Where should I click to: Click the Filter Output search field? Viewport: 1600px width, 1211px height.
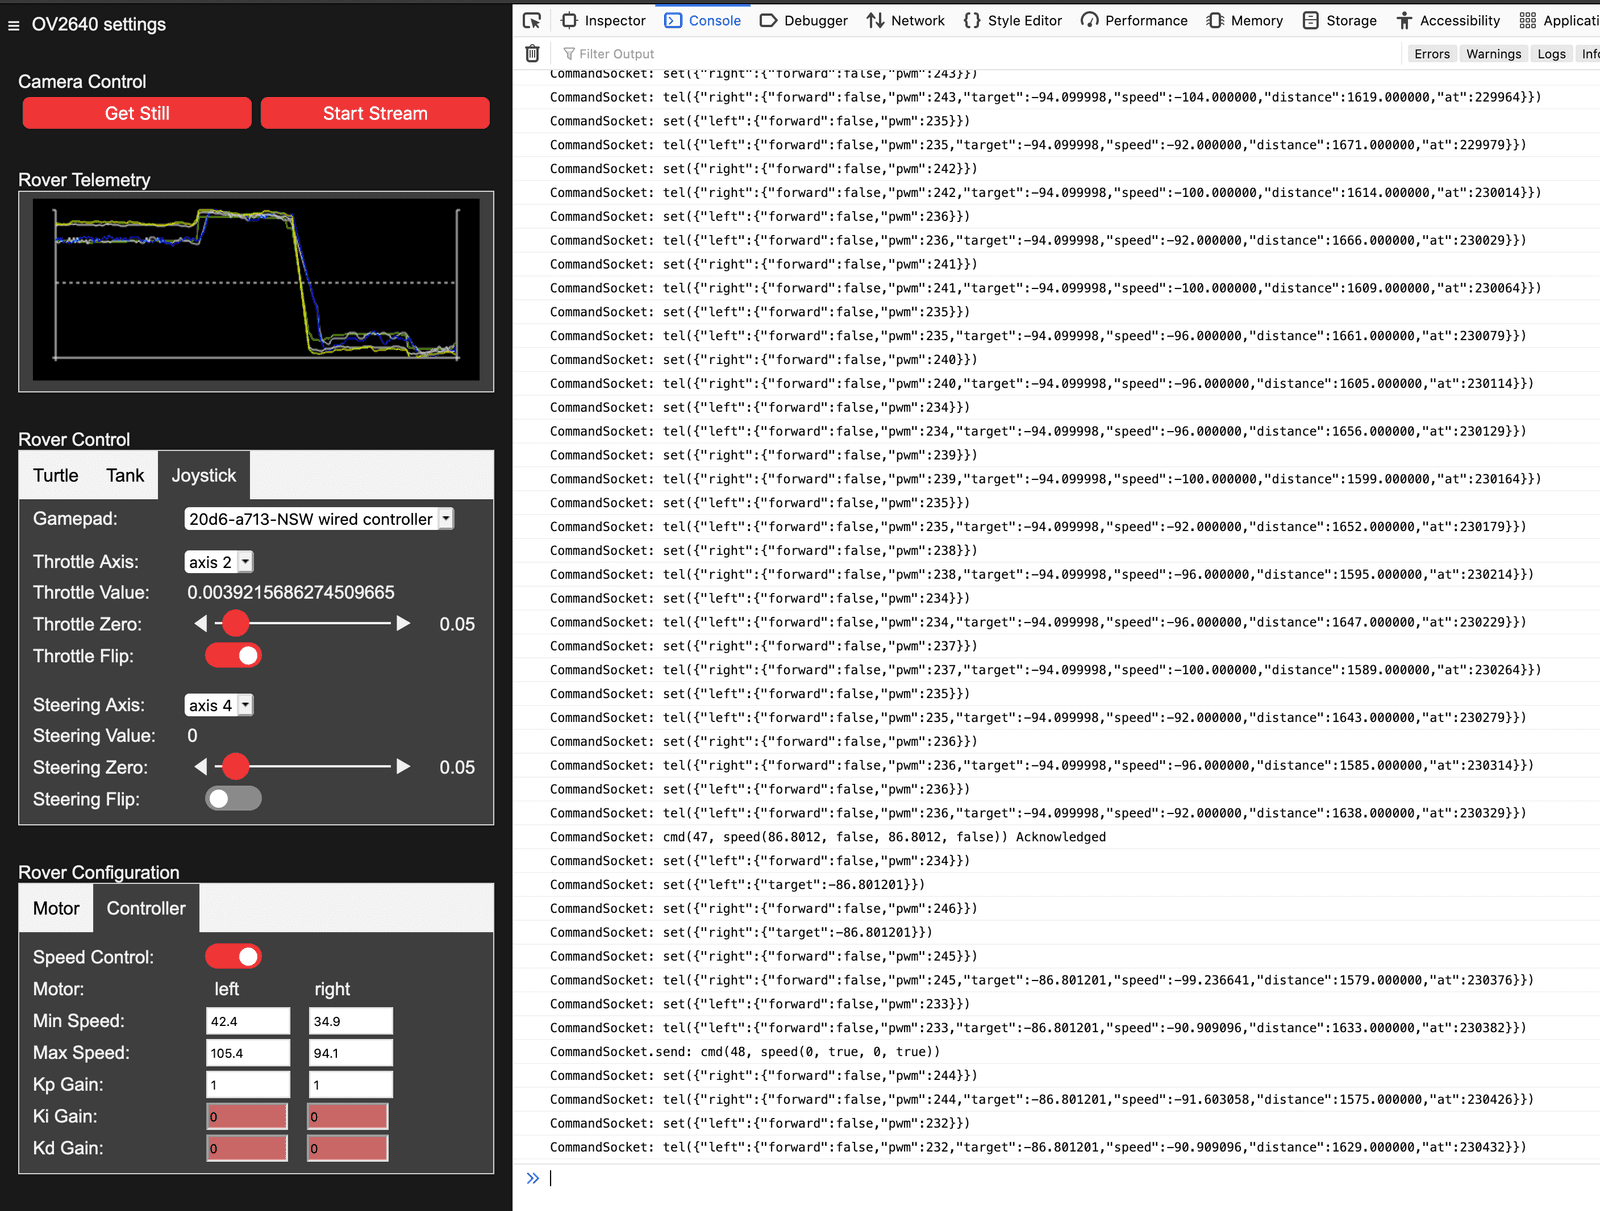point(980,54)
